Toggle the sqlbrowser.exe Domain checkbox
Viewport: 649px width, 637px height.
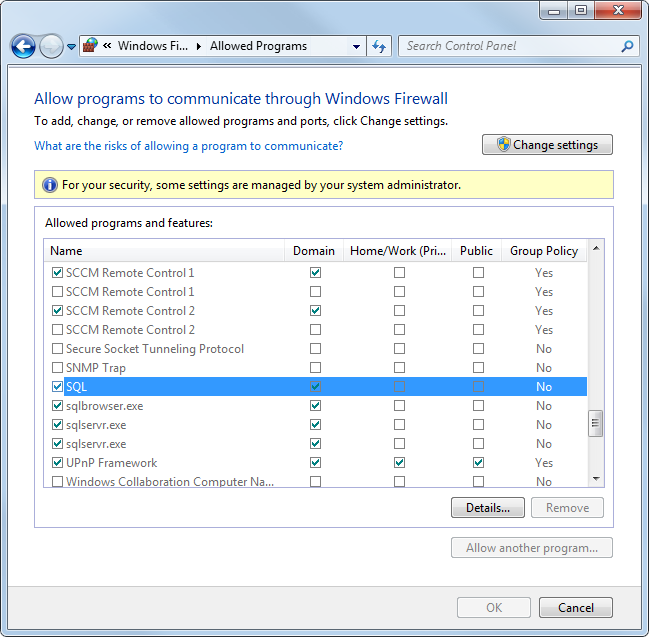click(x=315, y=406)
